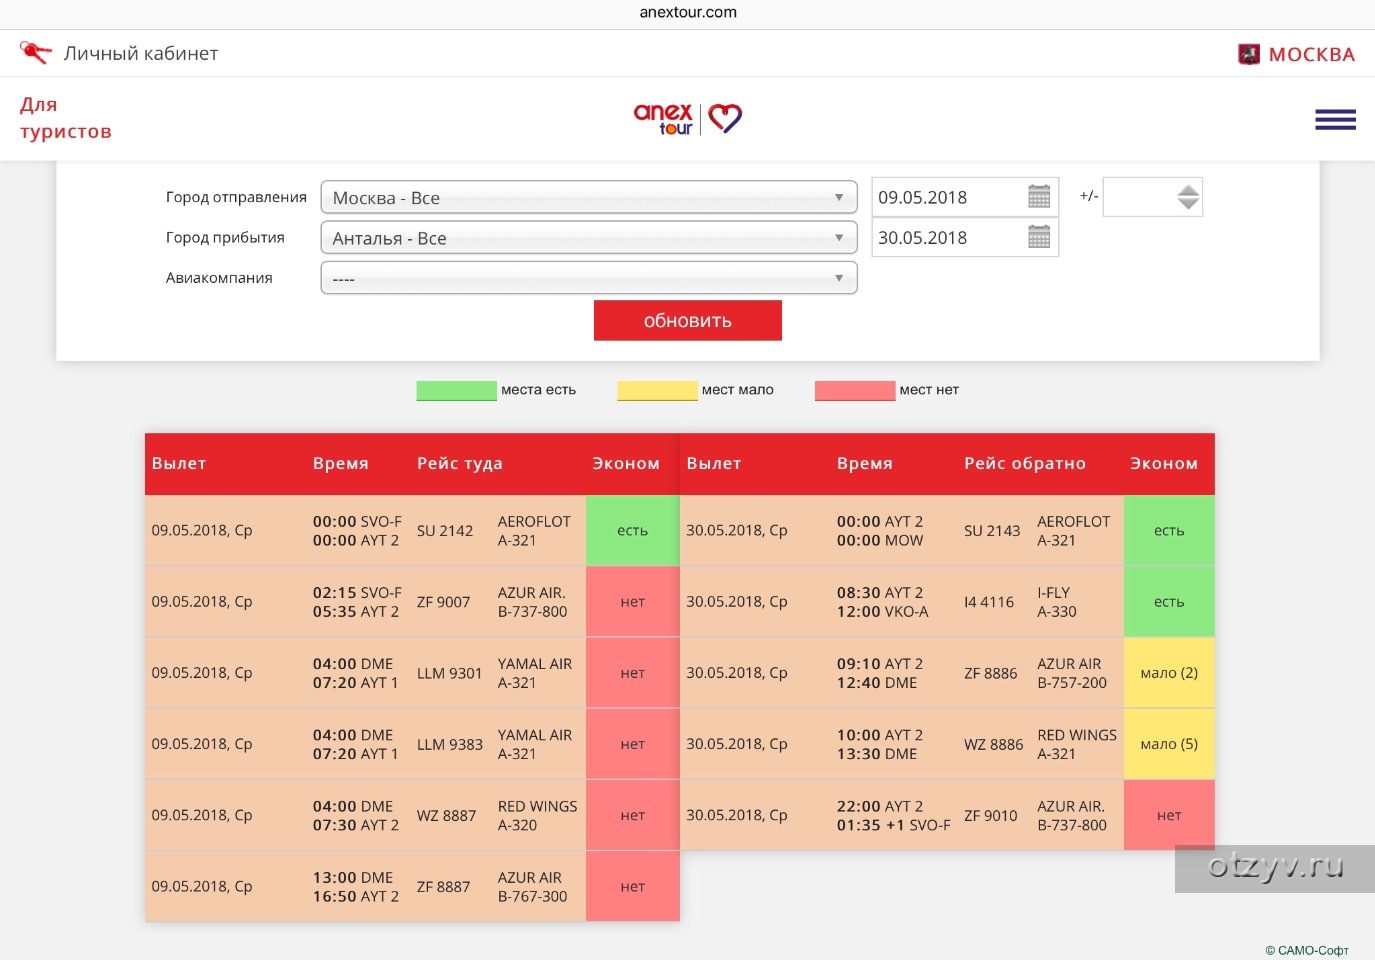The width and height of the screenshot is (1375, 960).
Task: Click the Moscow city emblem icon
Action: coord(1249,54)
